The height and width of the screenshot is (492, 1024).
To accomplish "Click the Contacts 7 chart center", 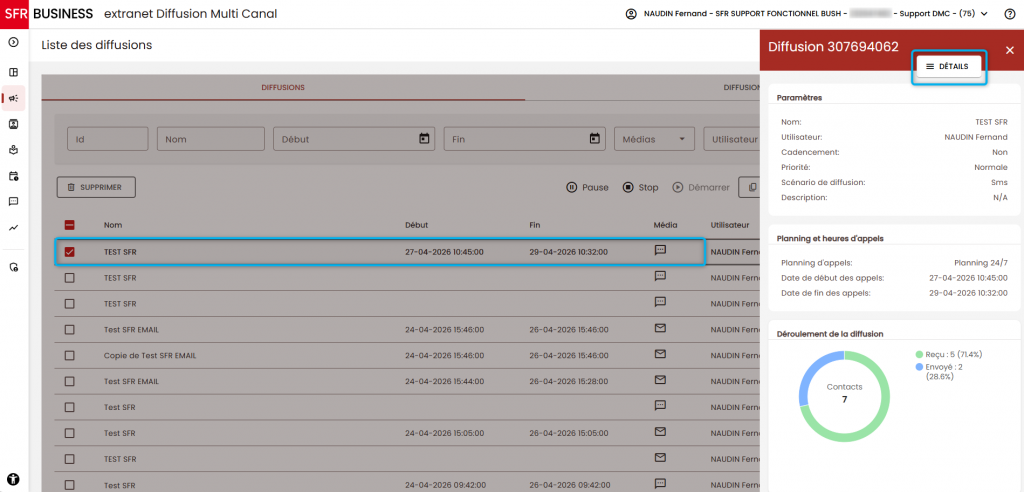I will tap(844, 393).
